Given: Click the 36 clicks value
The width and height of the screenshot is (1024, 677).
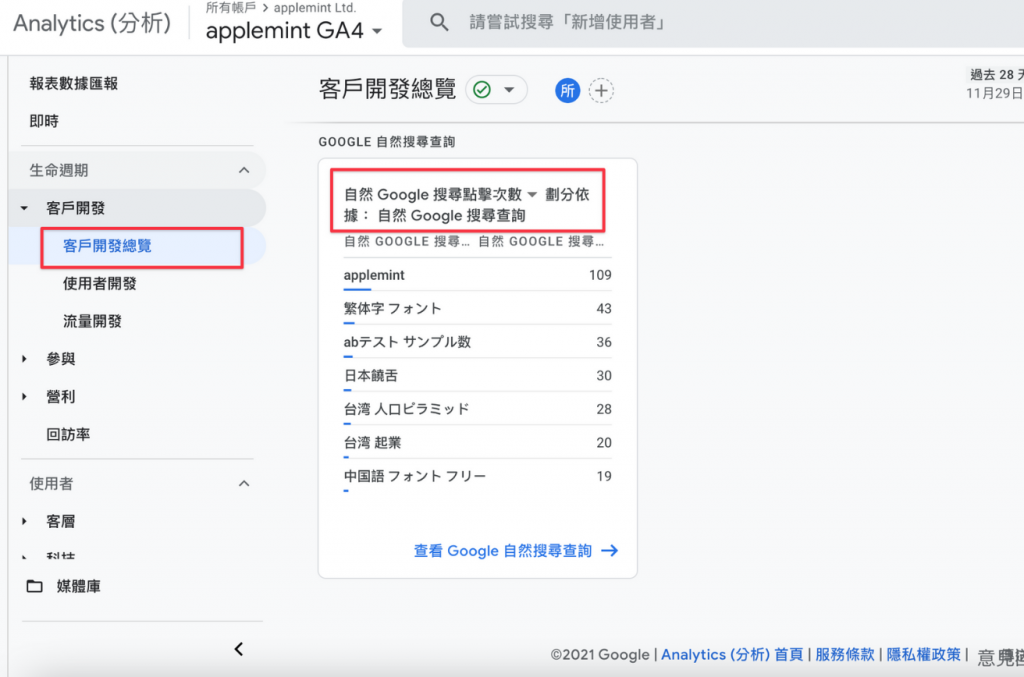Looking at the screenshot, I should 604,342.
